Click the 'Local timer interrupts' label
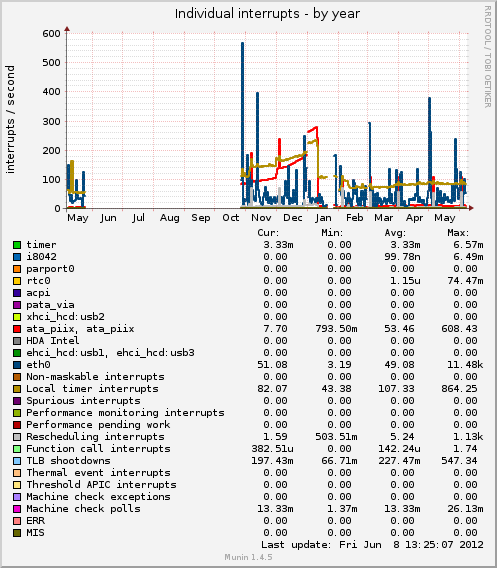Screen dimensions: 497x568 pos(92,389)
